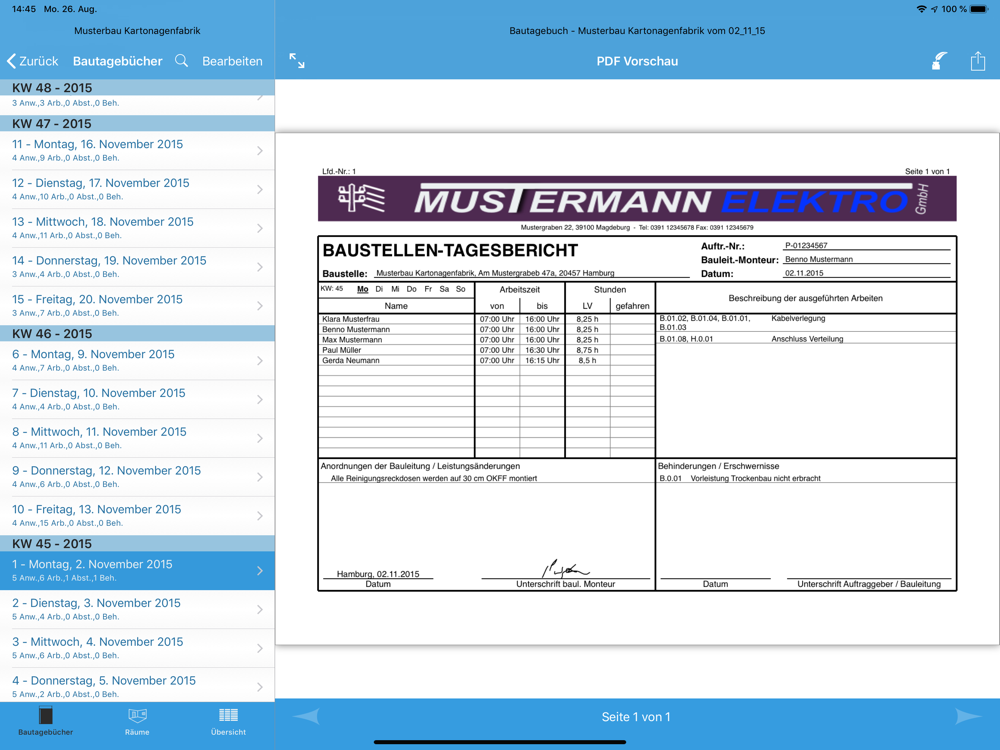Open entry Mittwoch, 11. November 2015
Viewport: 1000px width, 750px height.
click(x=137, y=438)
